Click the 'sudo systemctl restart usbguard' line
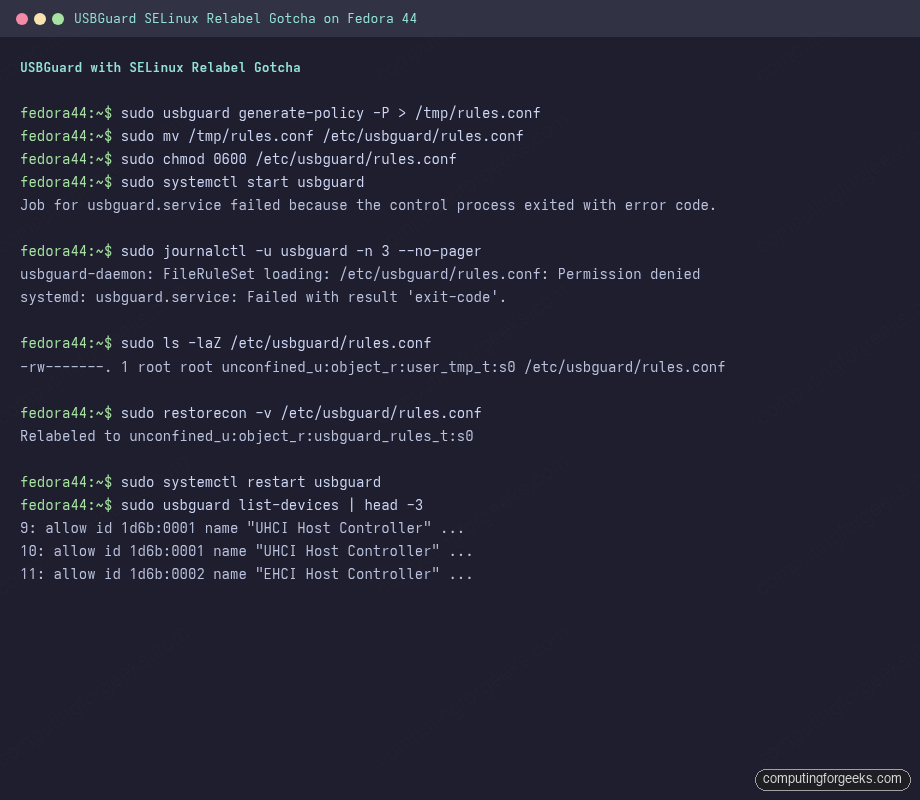This screenshot has height=800, width=920. tap(201, 482)
